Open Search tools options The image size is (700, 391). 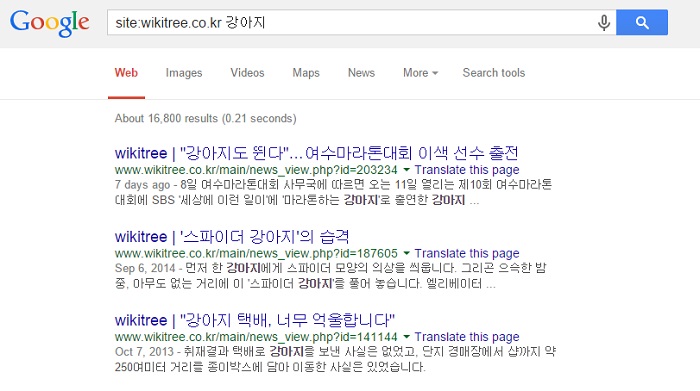(x=494, y=73)
